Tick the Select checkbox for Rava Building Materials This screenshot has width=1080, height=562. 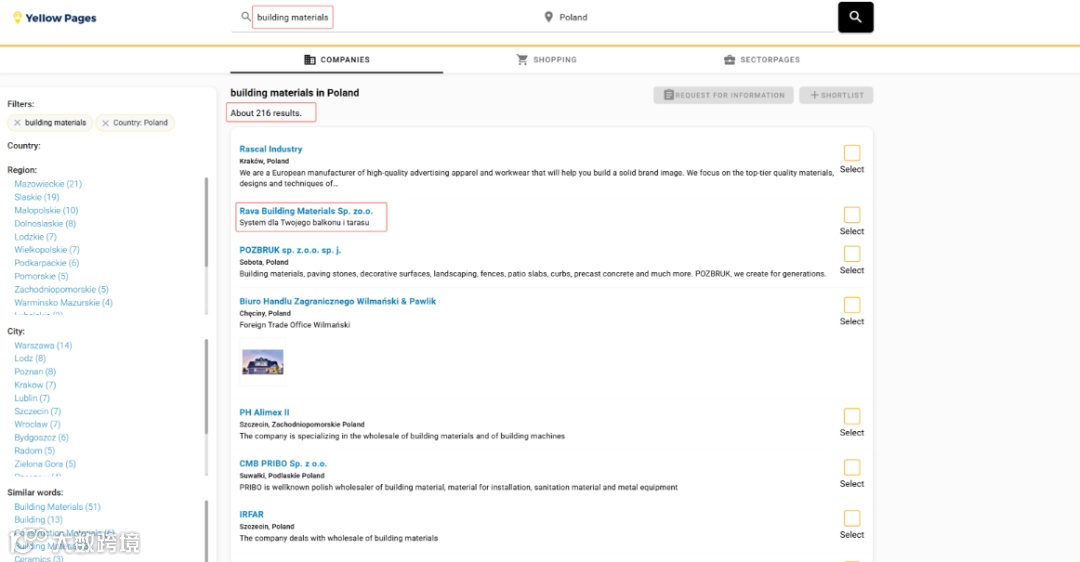click(852, 215)
